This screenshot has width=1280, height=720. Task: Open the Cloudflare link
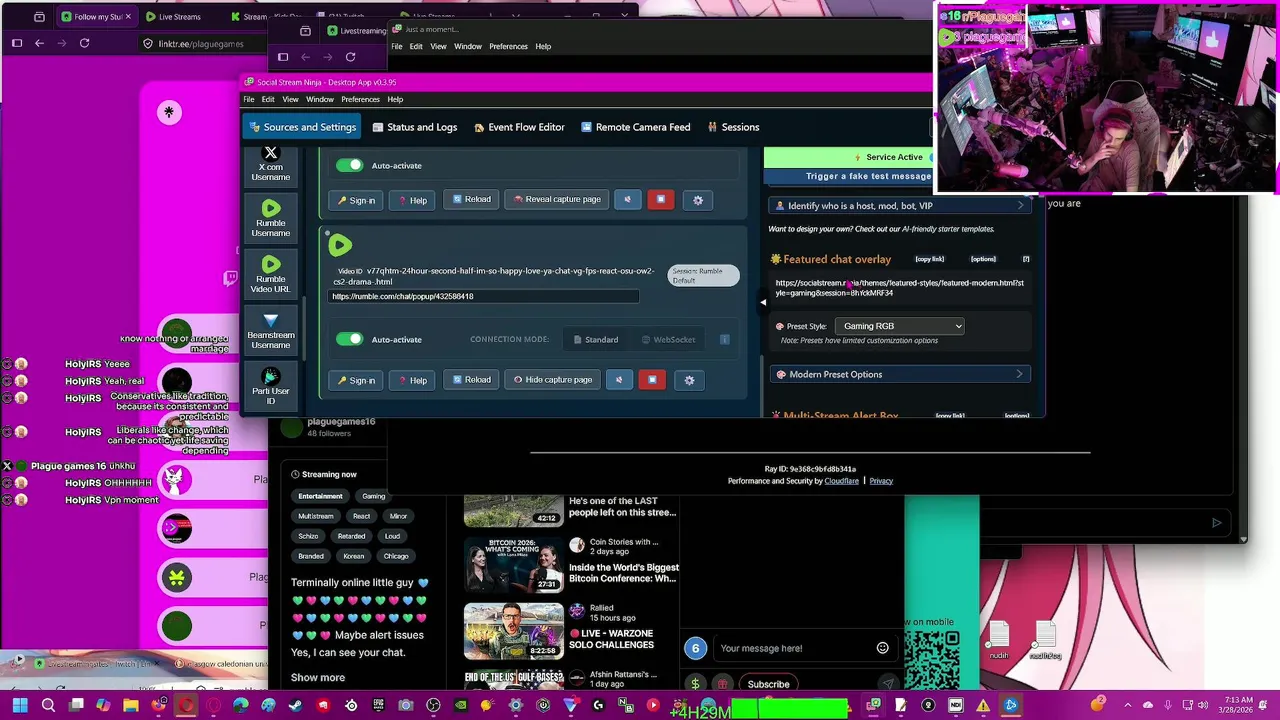tap(841, 481)
